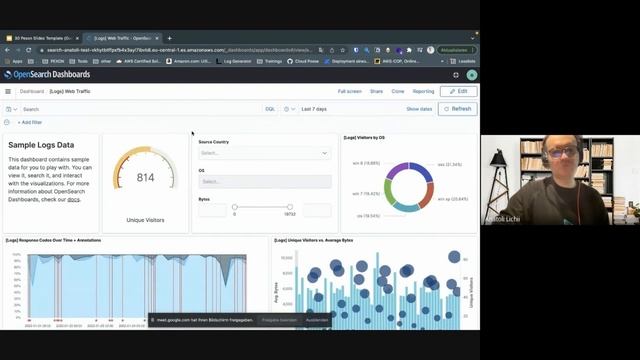The height and width of the screenshot is (360, 640).
Task: Click the Refresh button
Action: [458, 109]
